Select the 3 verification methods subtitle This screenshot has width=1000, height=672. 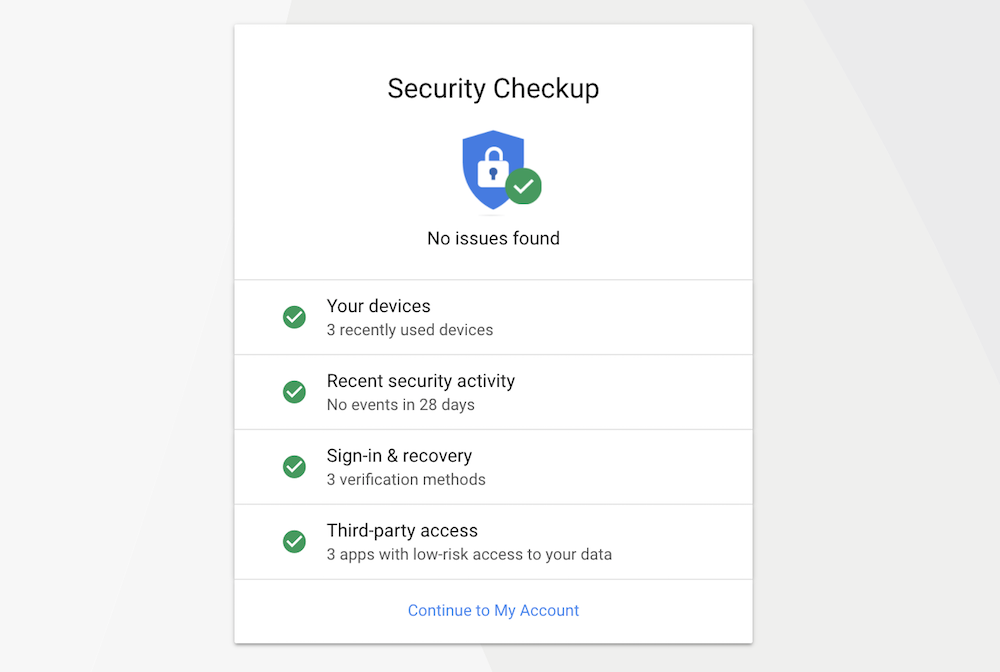pos(406,479)
